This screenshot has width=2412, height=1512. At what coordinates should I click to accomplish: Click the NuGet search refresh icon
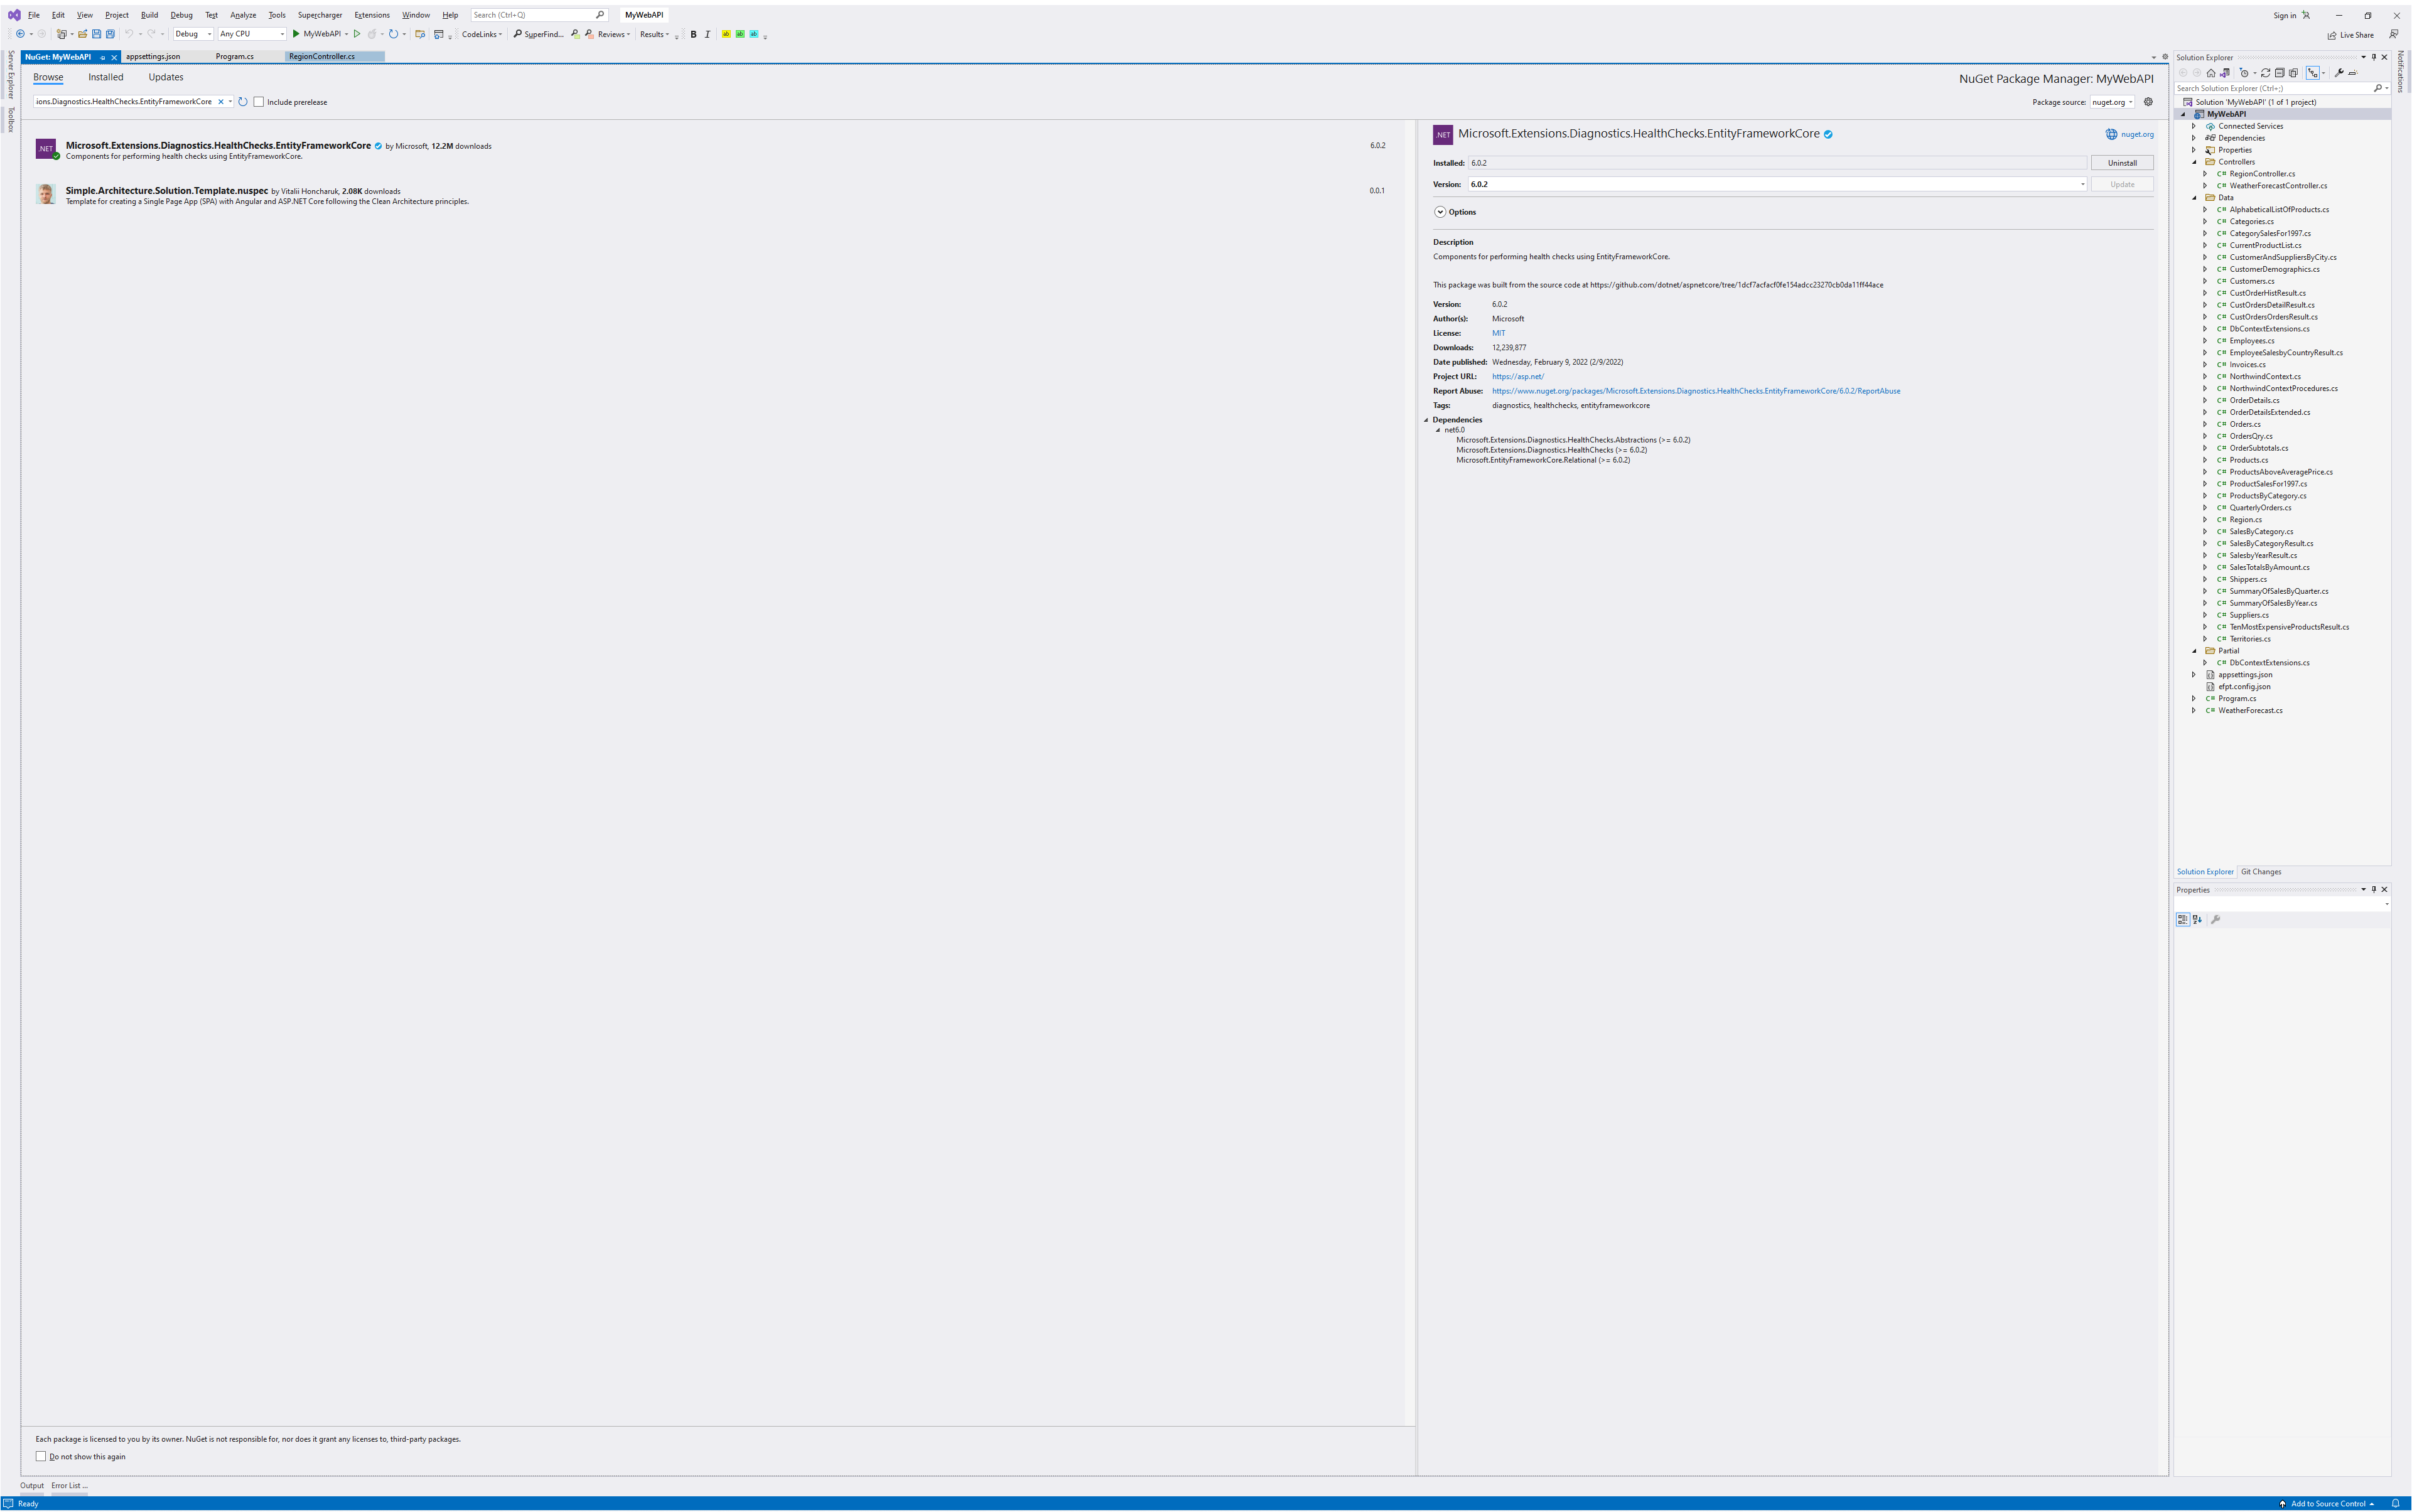point(243,102)
